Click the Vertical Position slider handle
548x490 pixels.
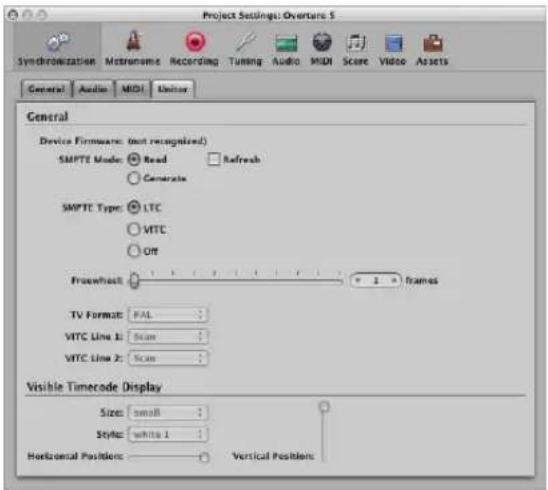(324, 407)
